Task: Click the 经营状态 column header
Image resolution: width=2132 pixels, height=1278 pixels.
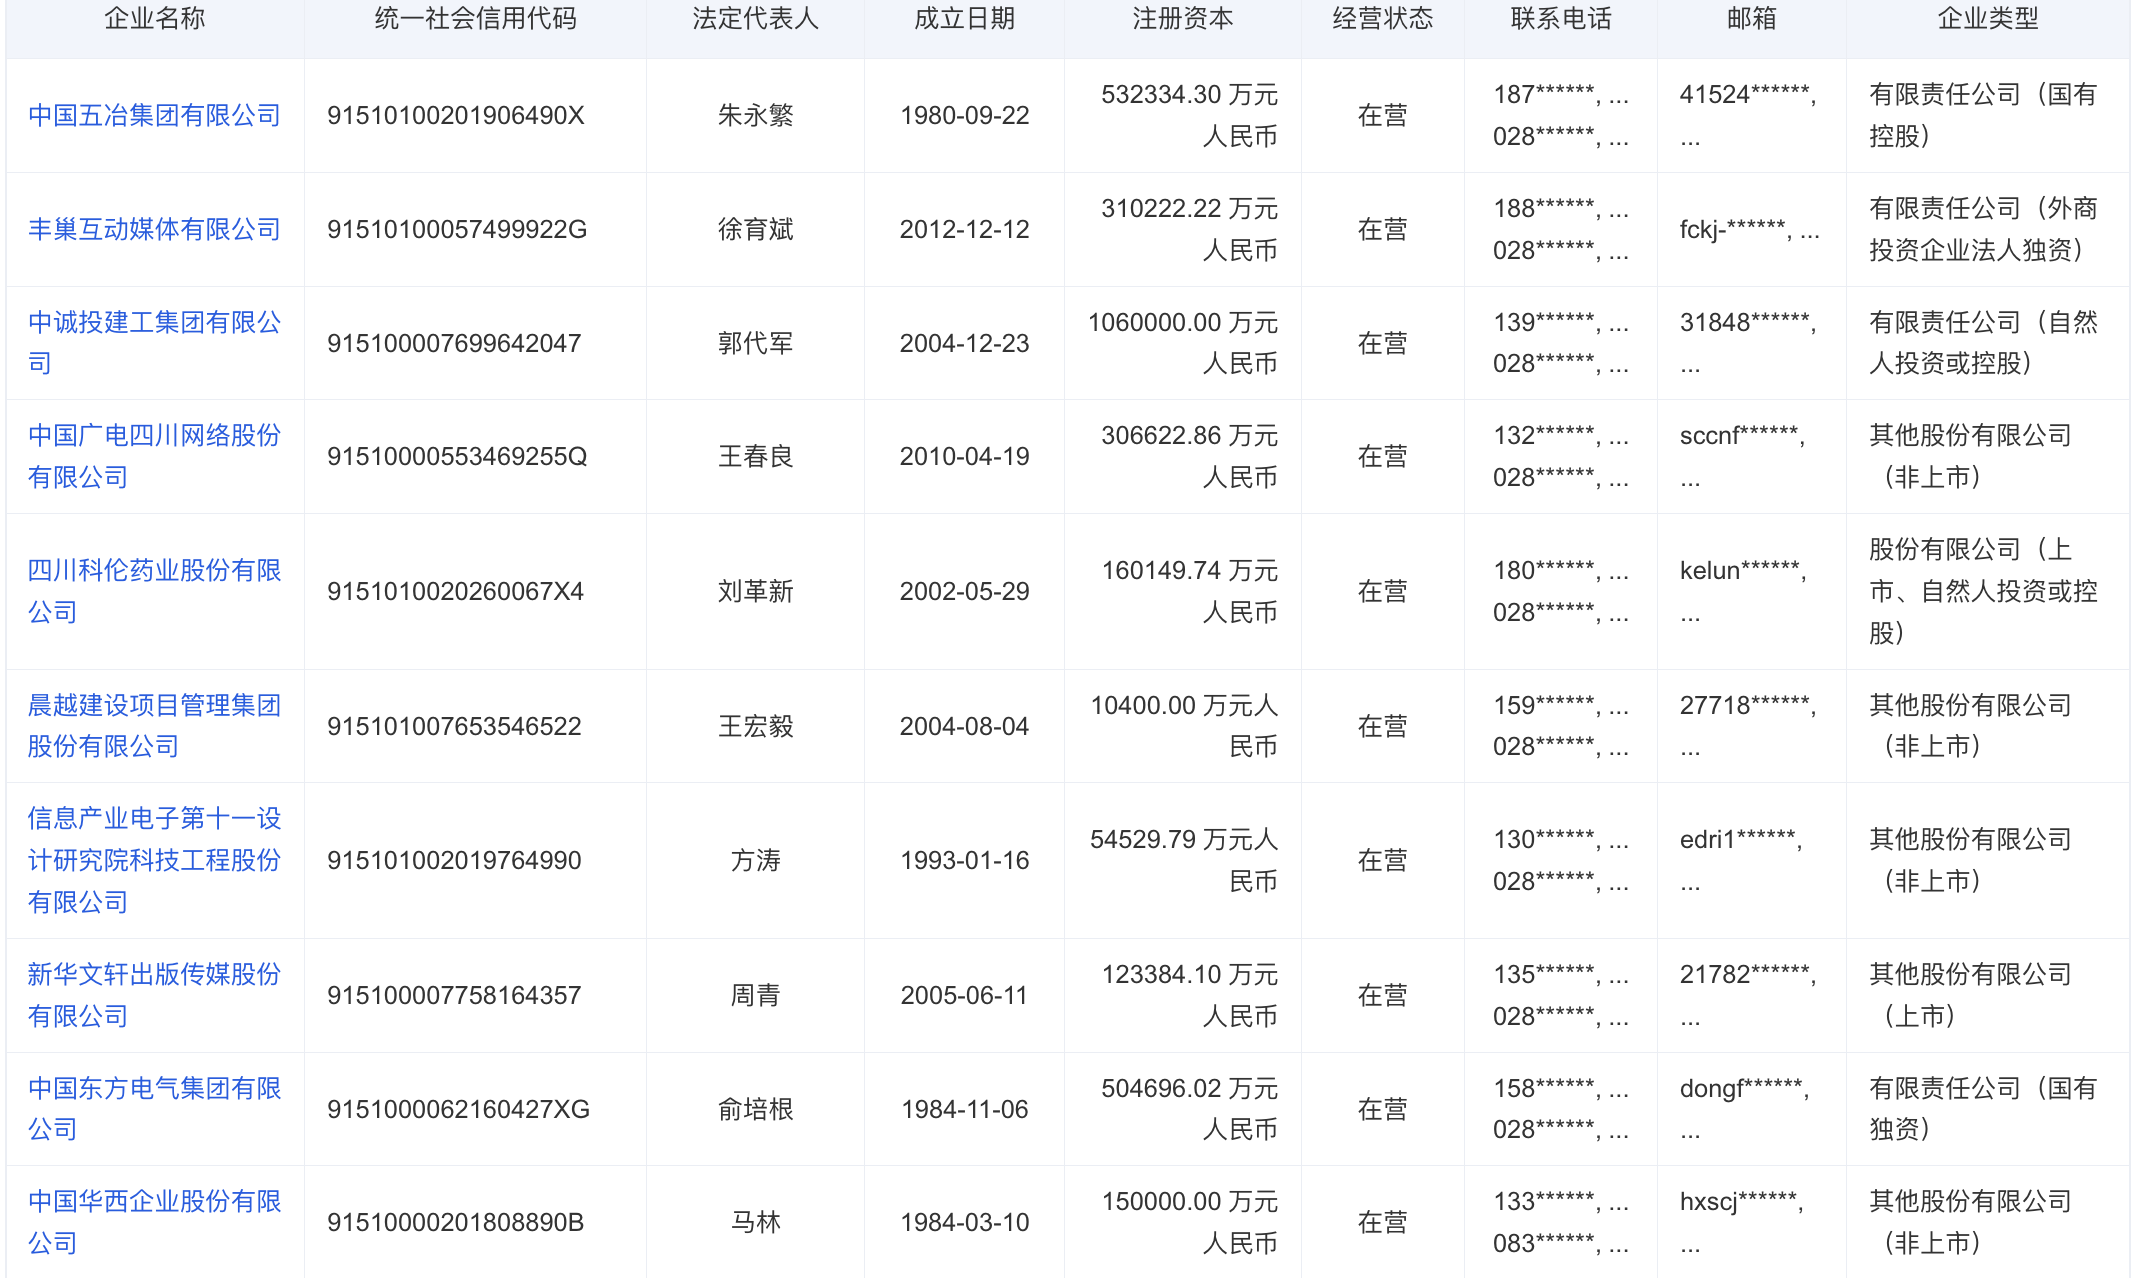Action: (1383, 18)
